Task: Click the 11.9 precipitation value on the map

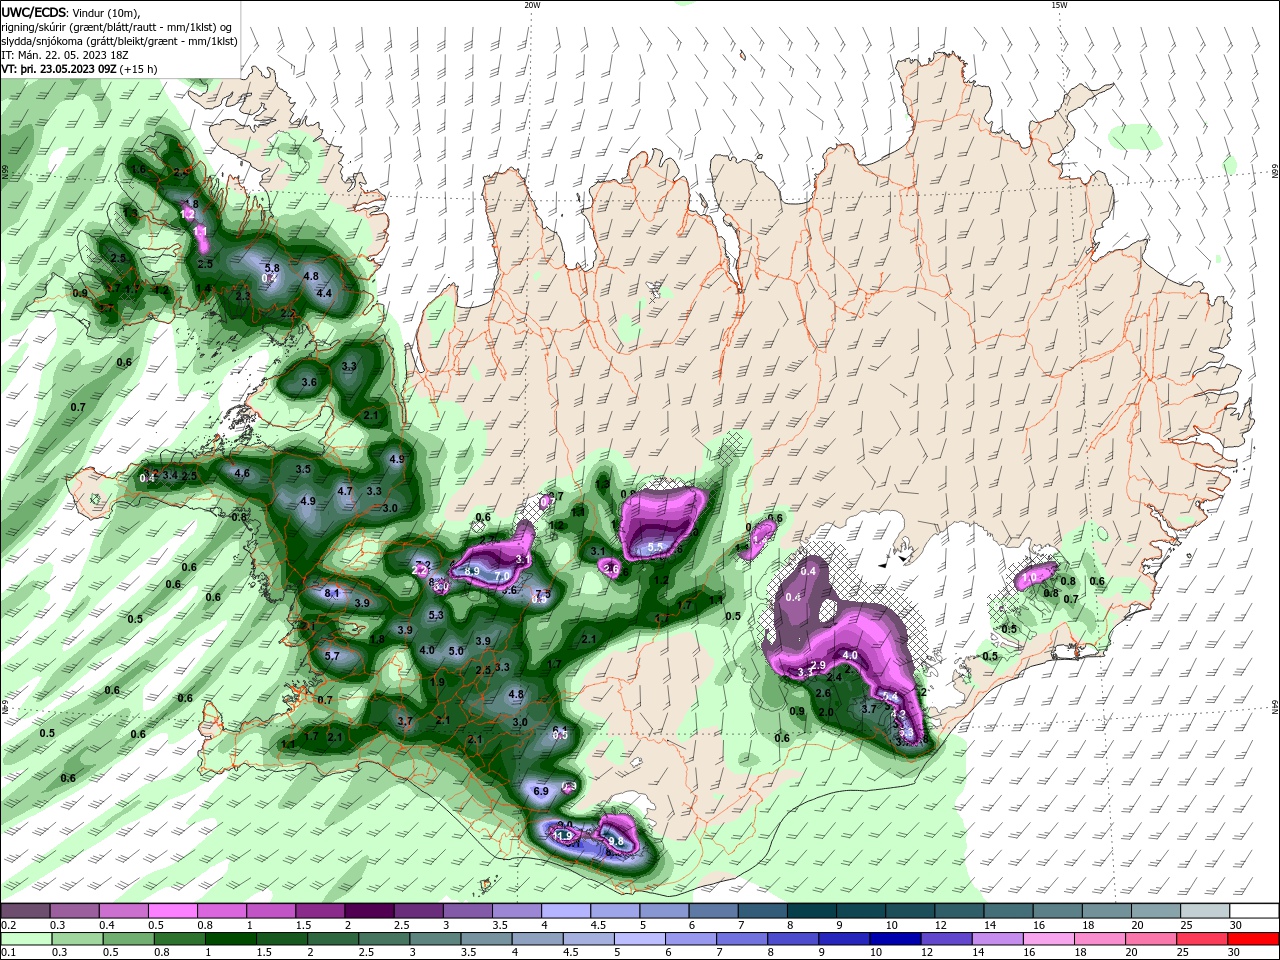Action: click(x=562, y=836)
